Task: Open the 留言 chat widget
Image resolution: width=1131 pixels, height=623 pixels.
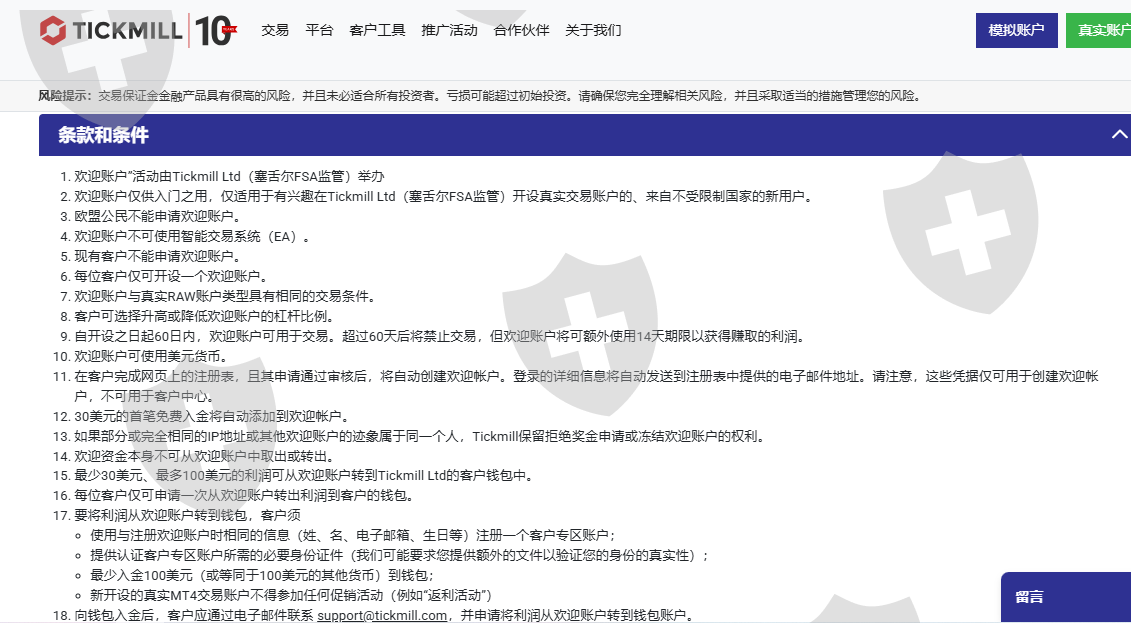Action: [x=1066, y=597]
